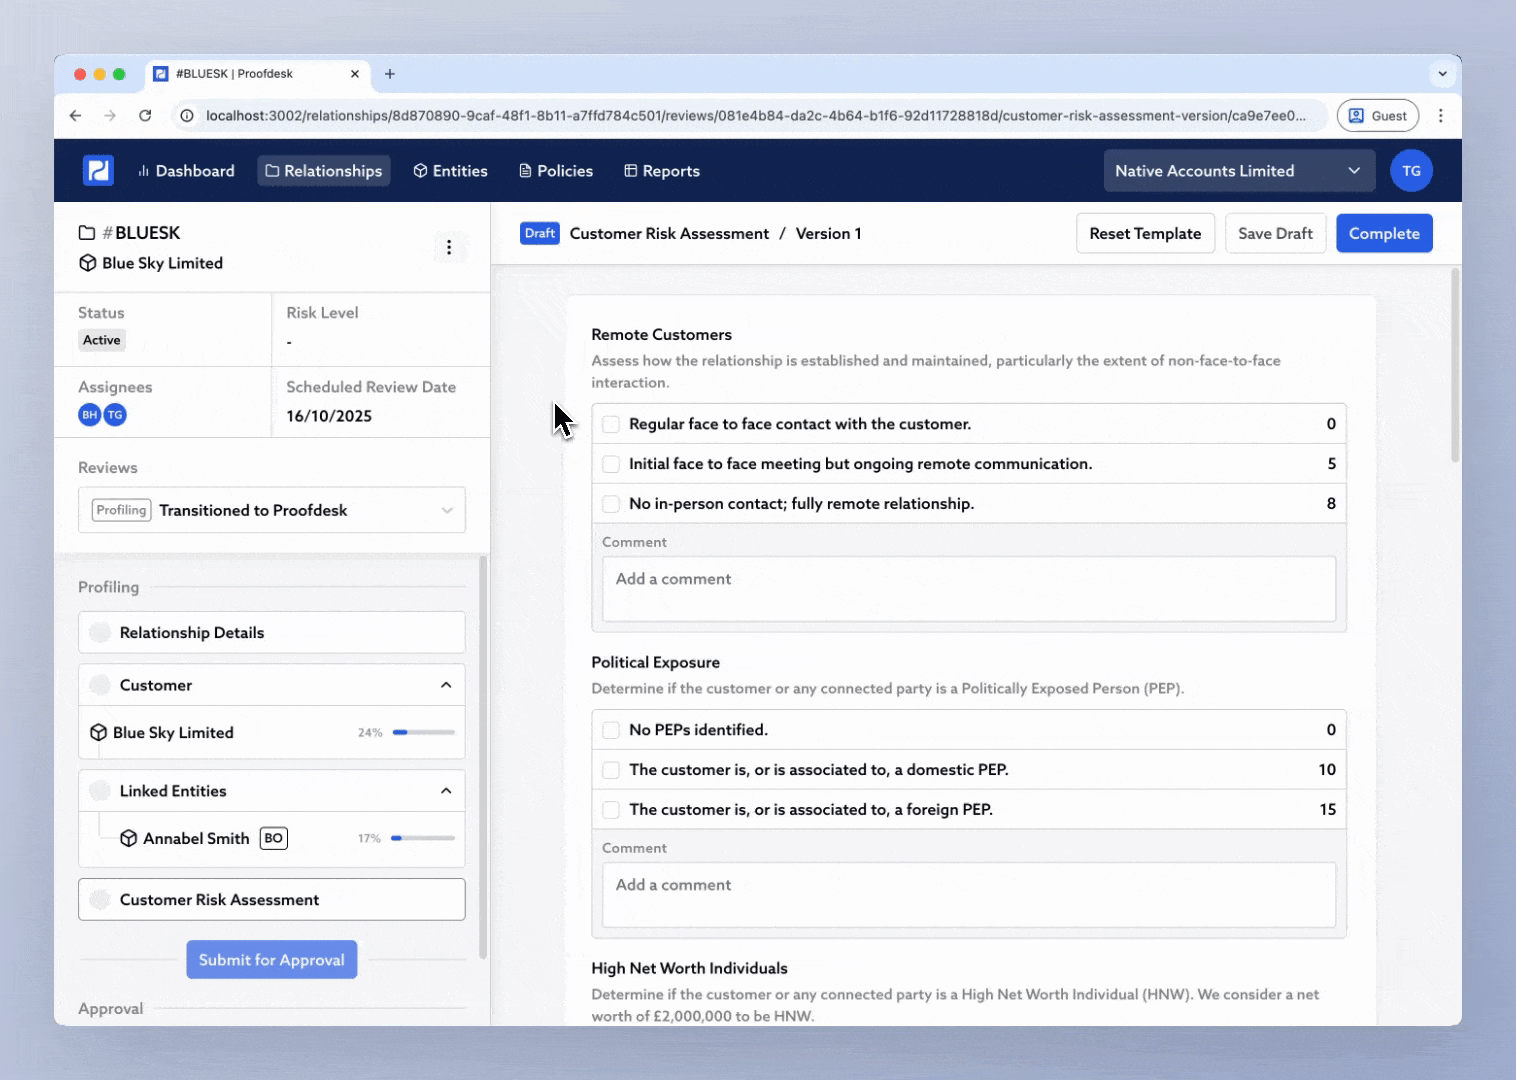The image size is (1516, 1080).
Task: Click the Save Draft button
Action: 1275,233
